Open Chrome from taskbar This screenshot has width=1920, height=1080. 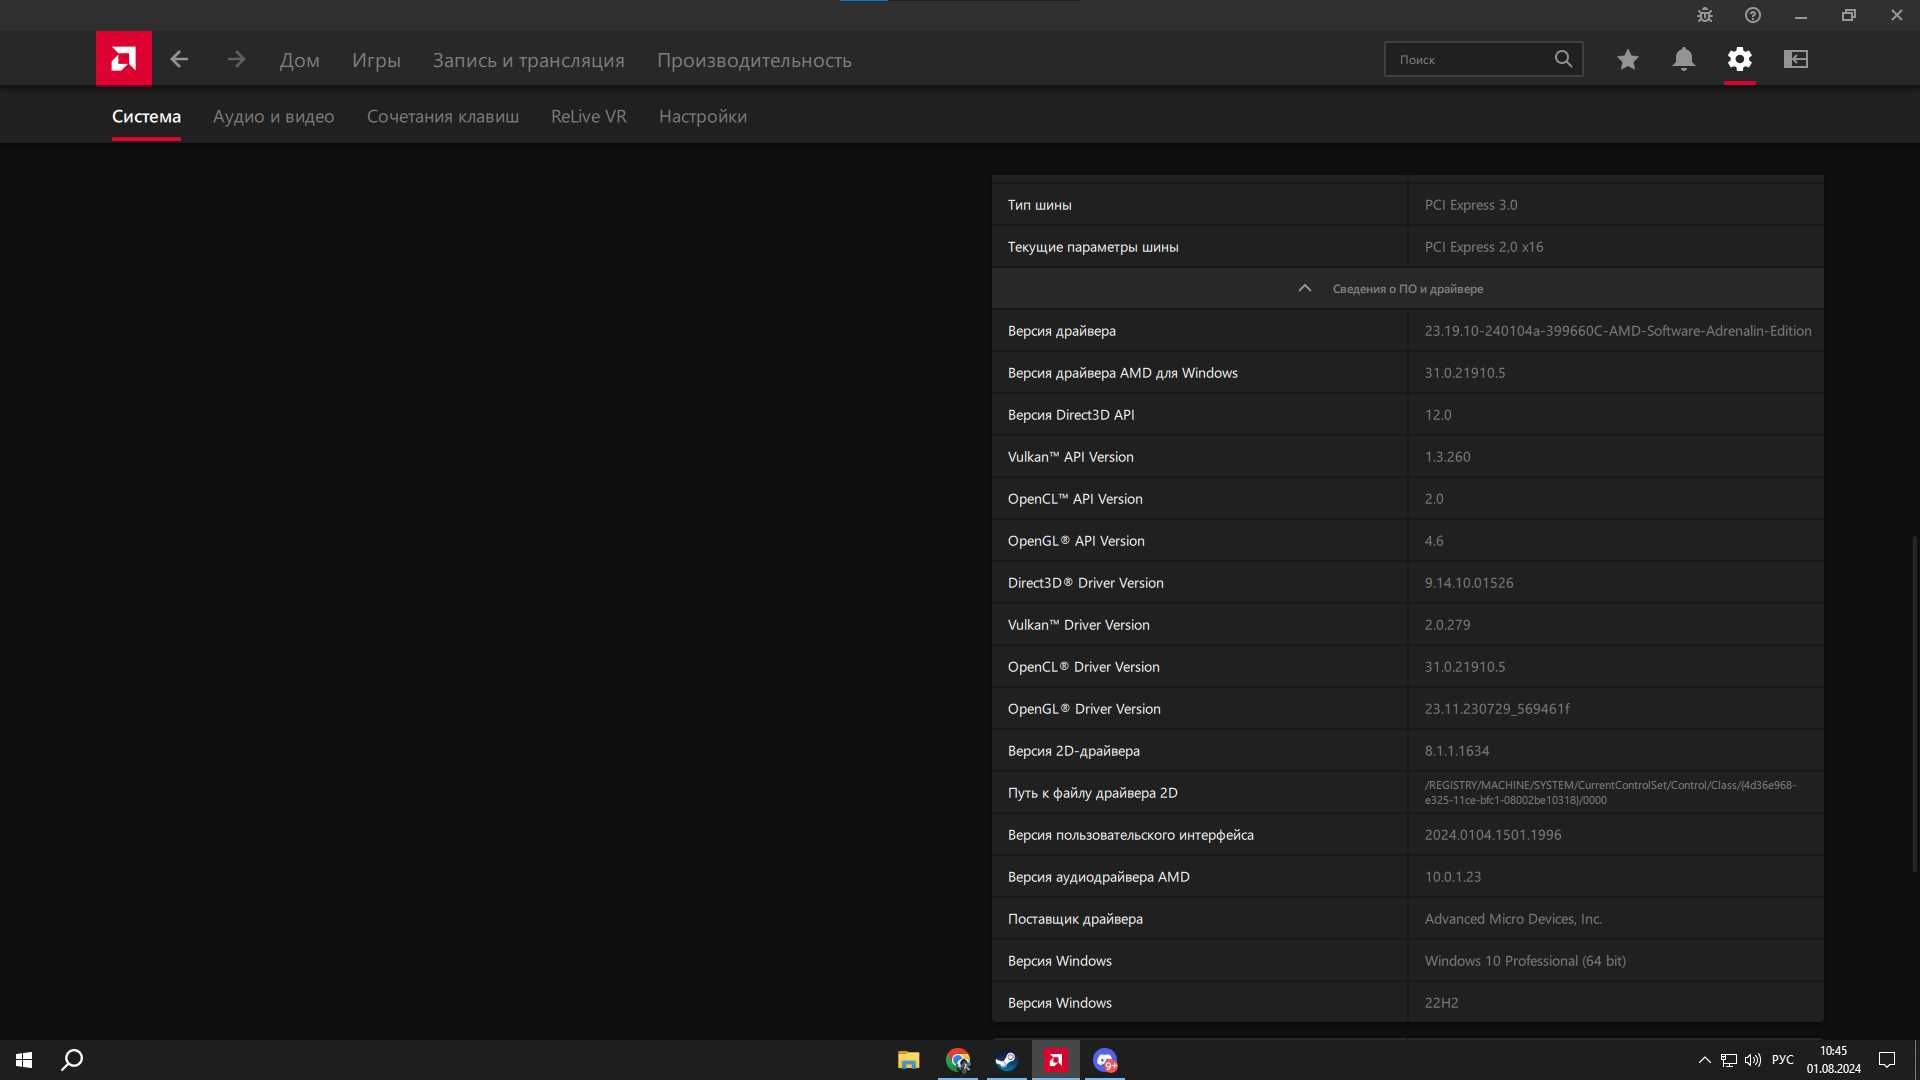(958, 1060)
